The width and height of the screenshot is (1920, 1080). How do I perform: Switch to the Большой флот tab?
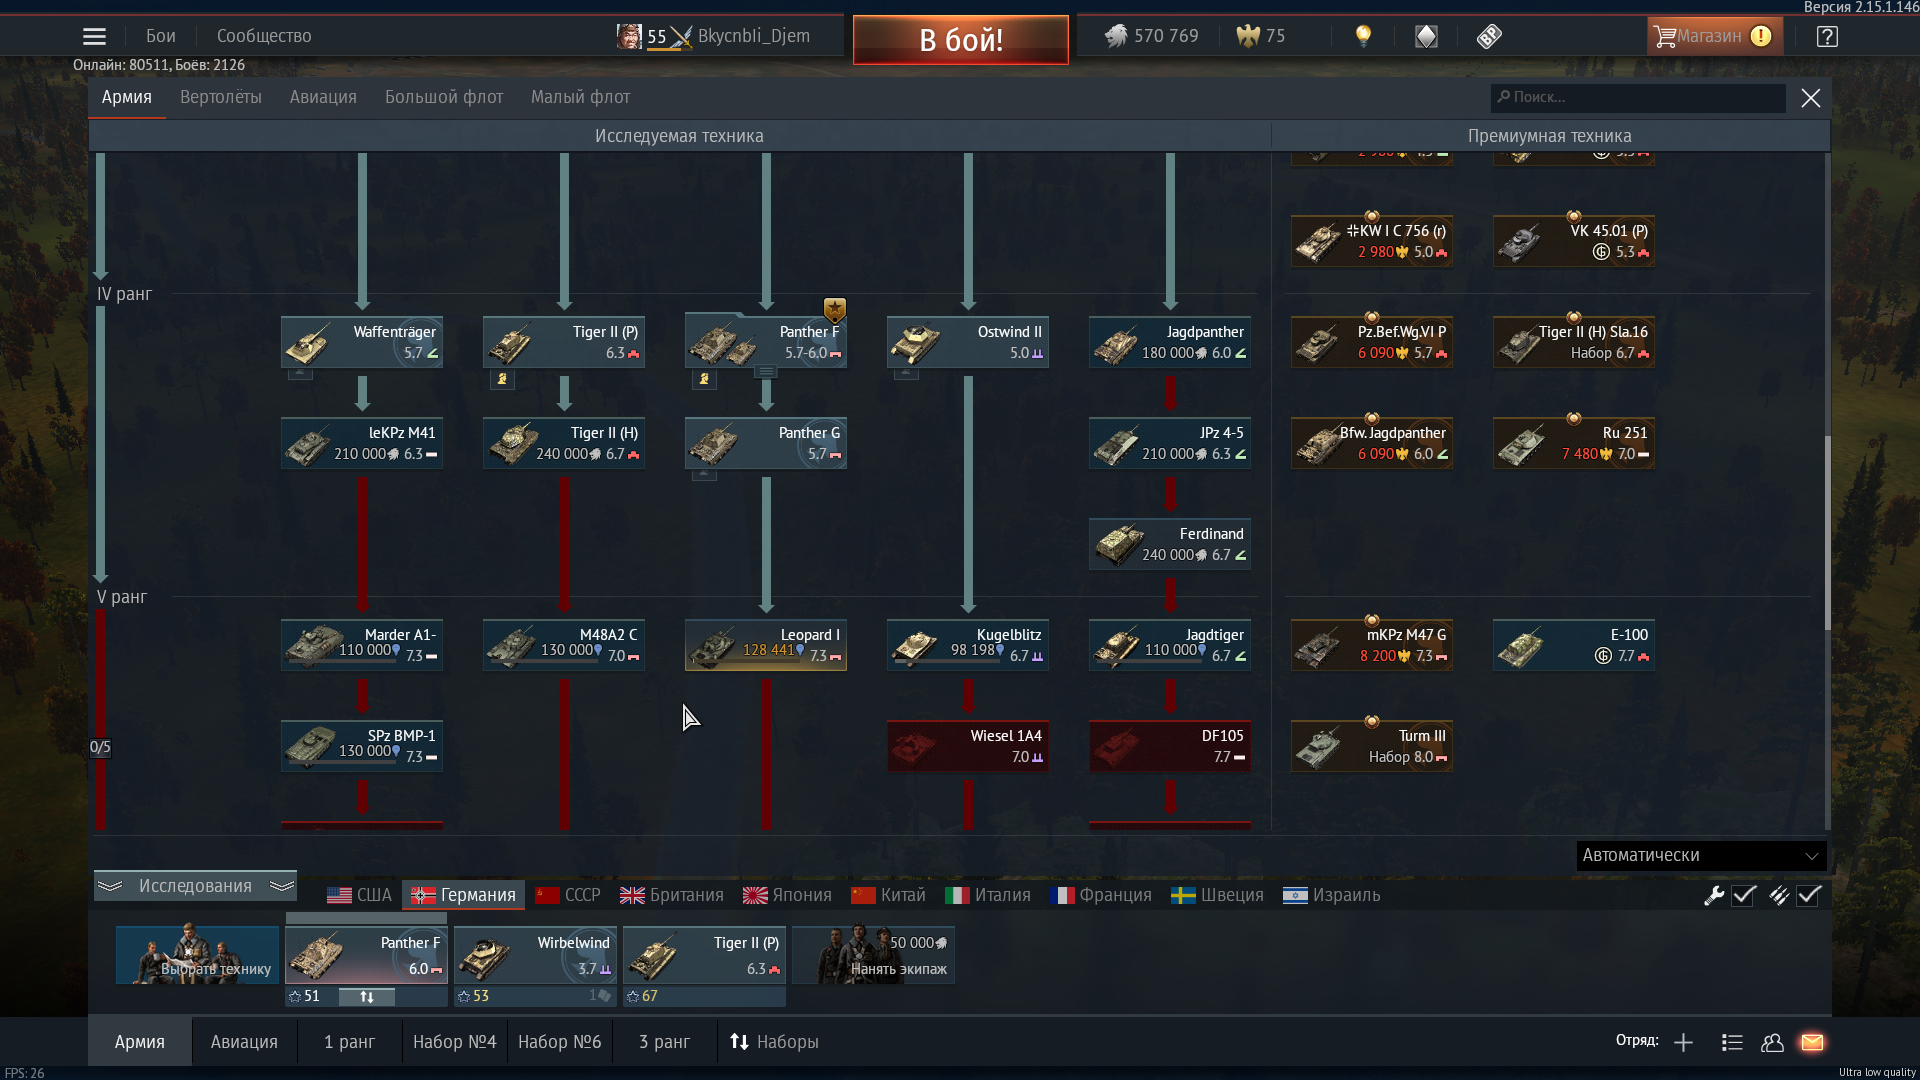tap(444, 97)
